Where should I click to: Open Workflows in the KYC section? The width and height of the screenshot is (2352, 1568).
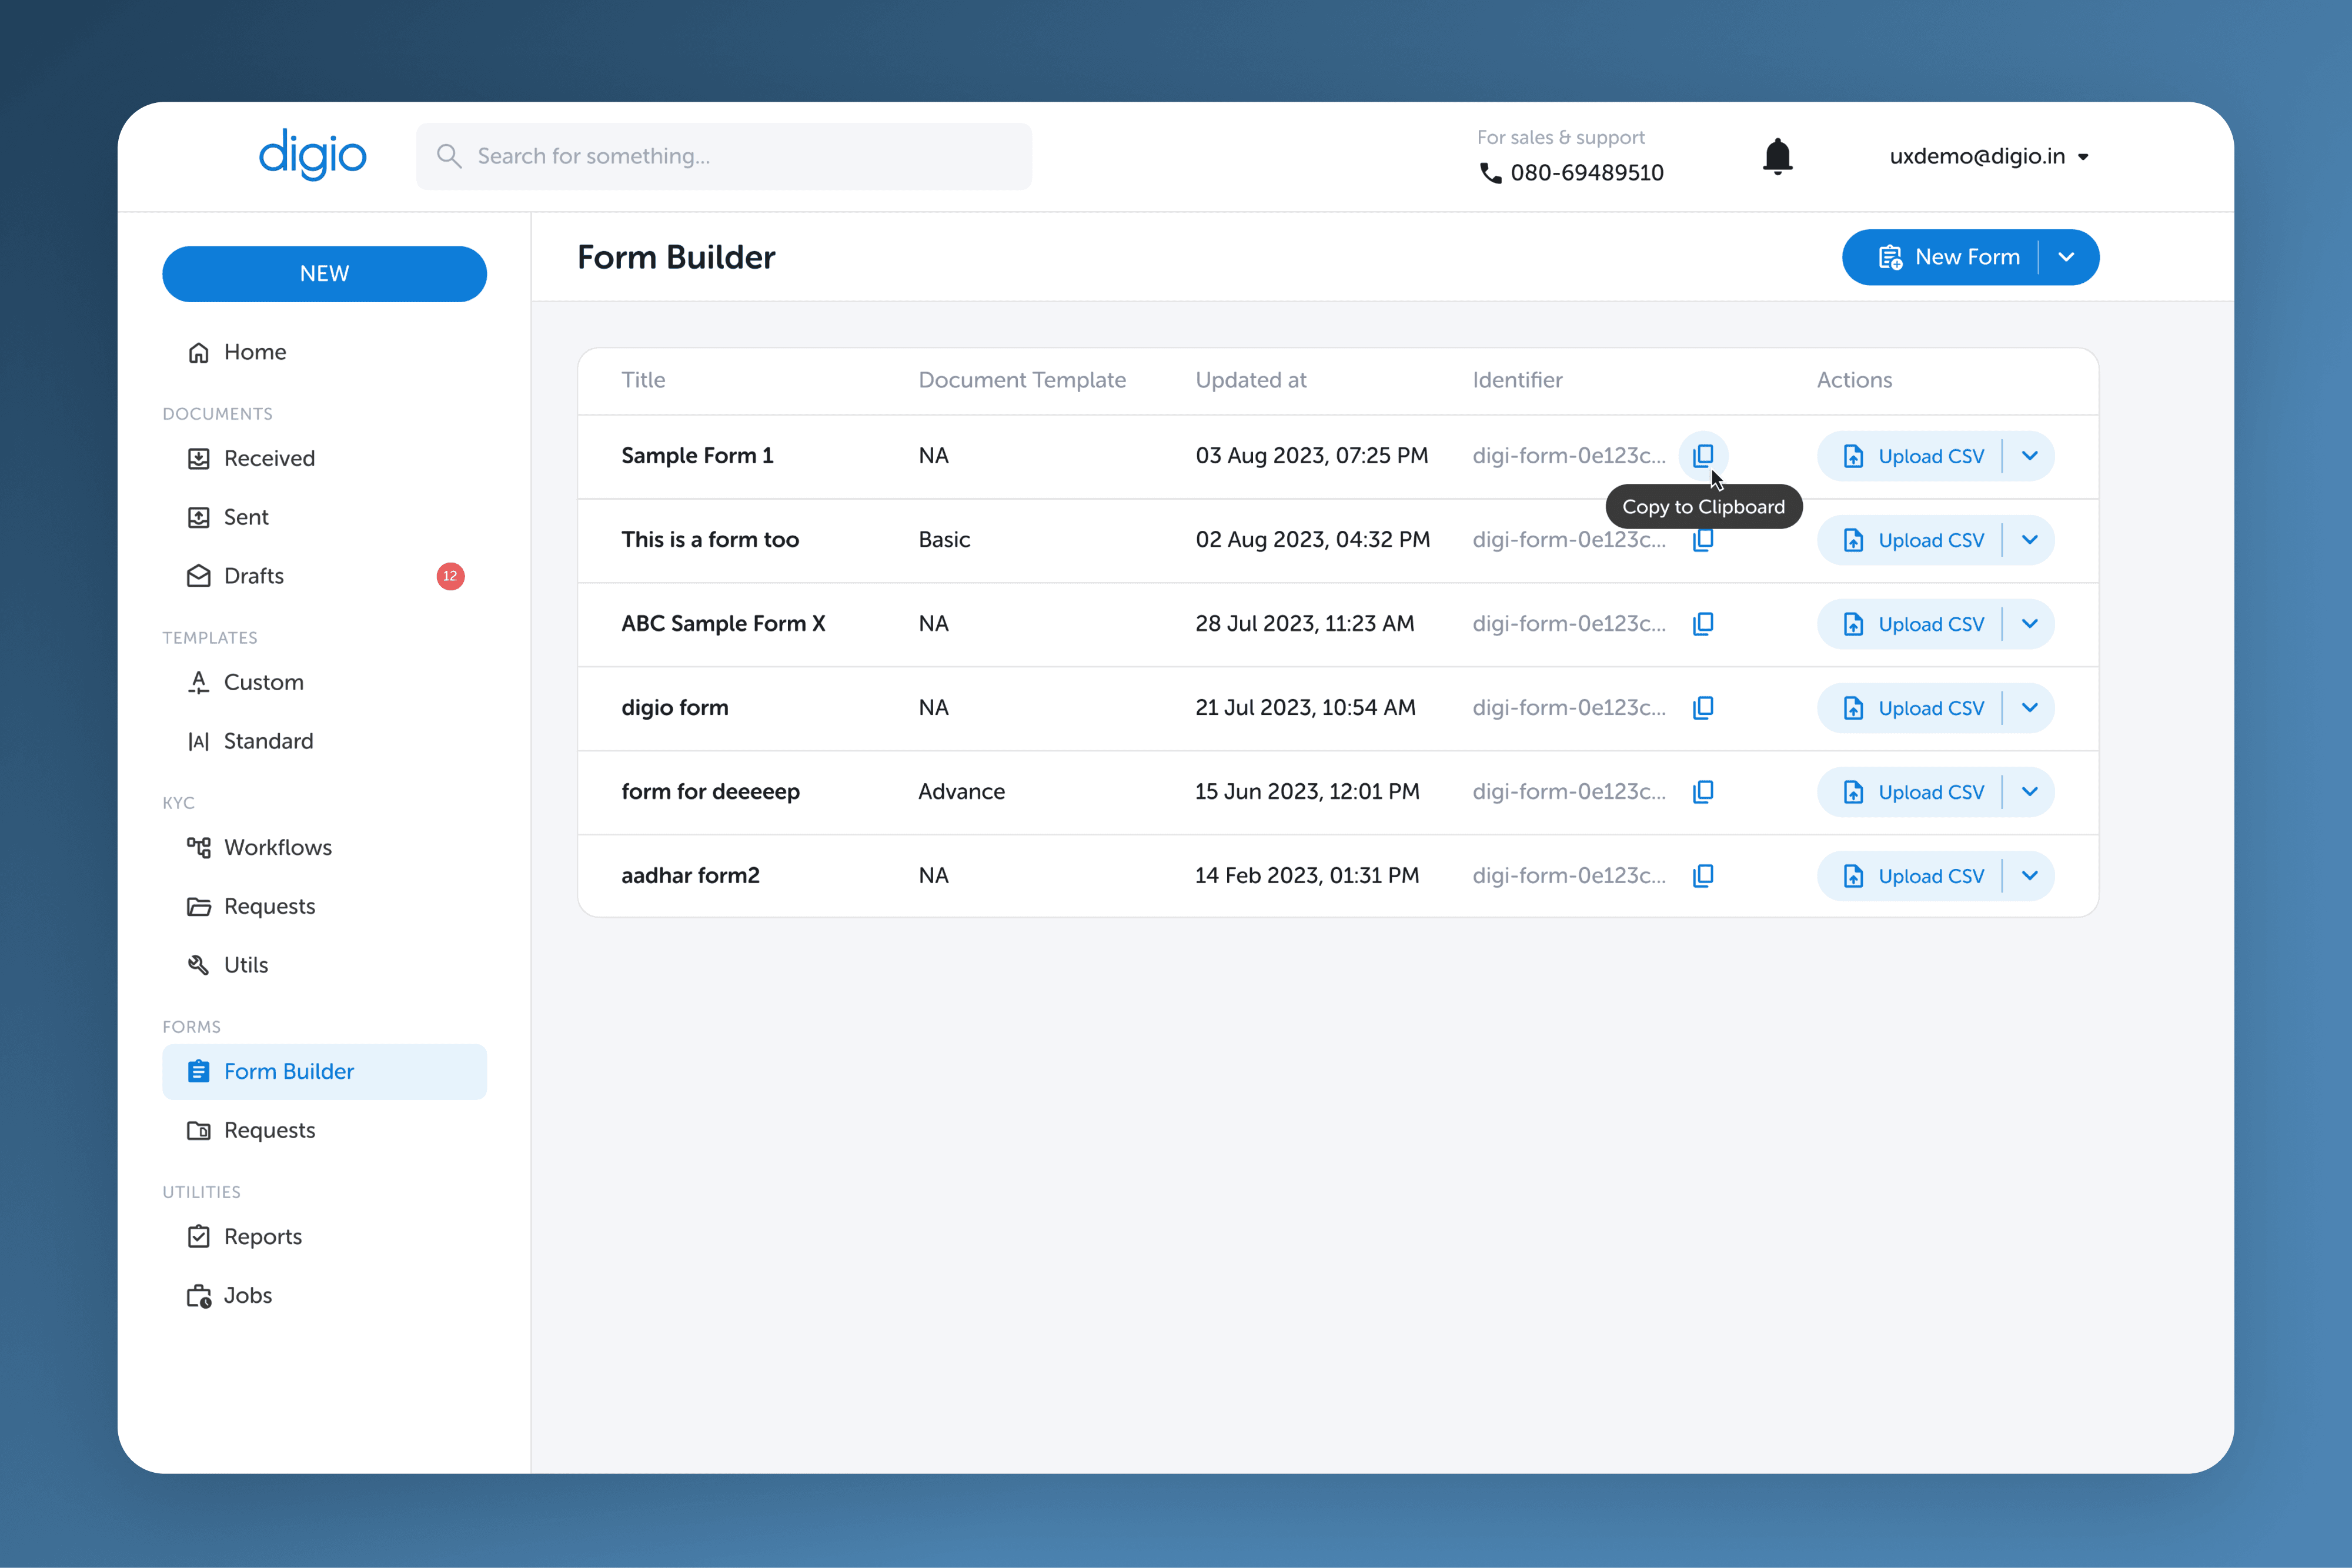pos(277,847)
